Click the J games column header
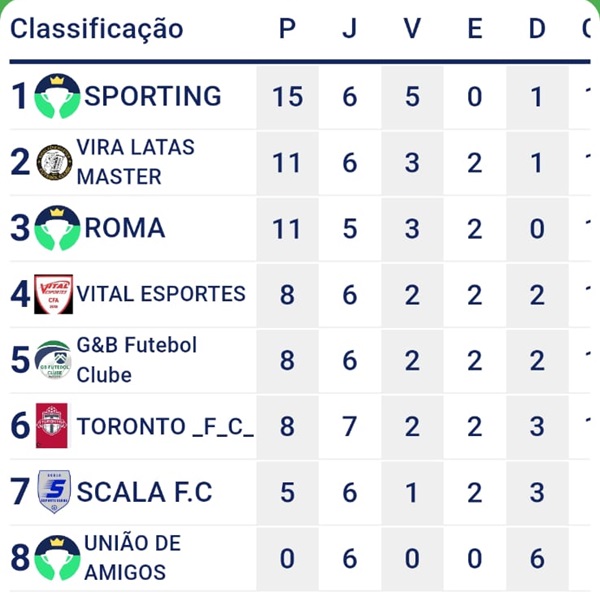600x605 pixels. [349, 29]
